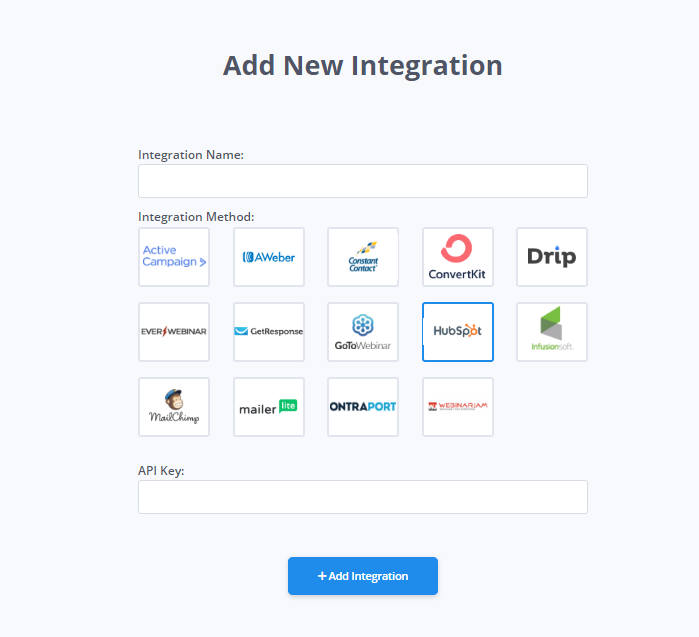Click into the API Key field
Viewport: 699px width, 637px height.
363,497
